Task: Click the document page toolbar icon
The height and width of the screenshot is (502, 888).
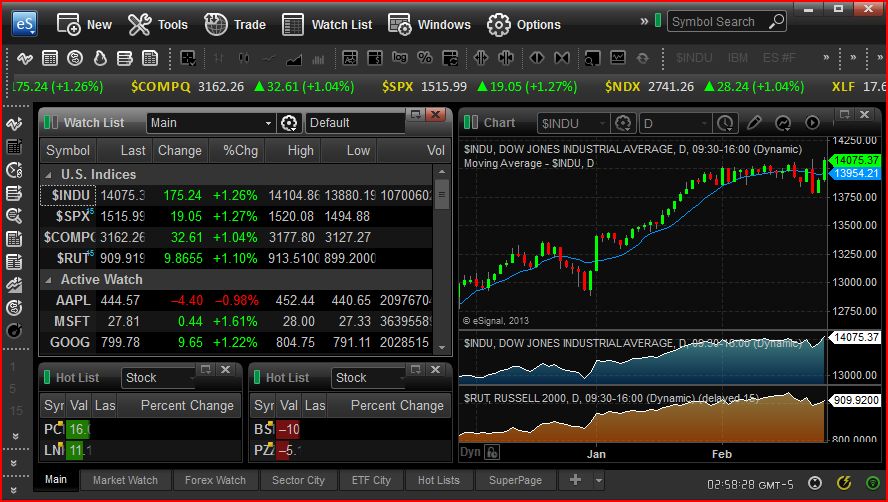Action: point(150,58)
